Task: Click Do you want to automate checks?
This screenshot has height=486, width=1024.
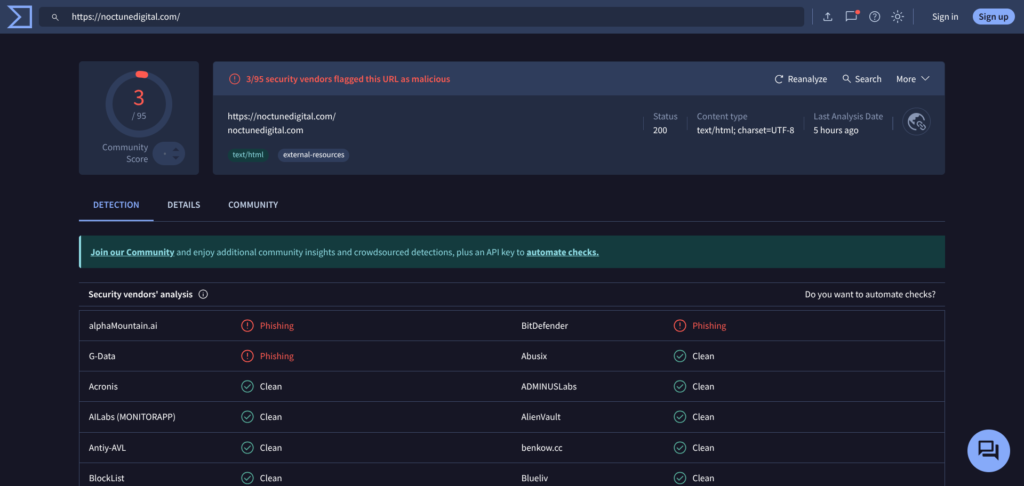Action: 870,295
